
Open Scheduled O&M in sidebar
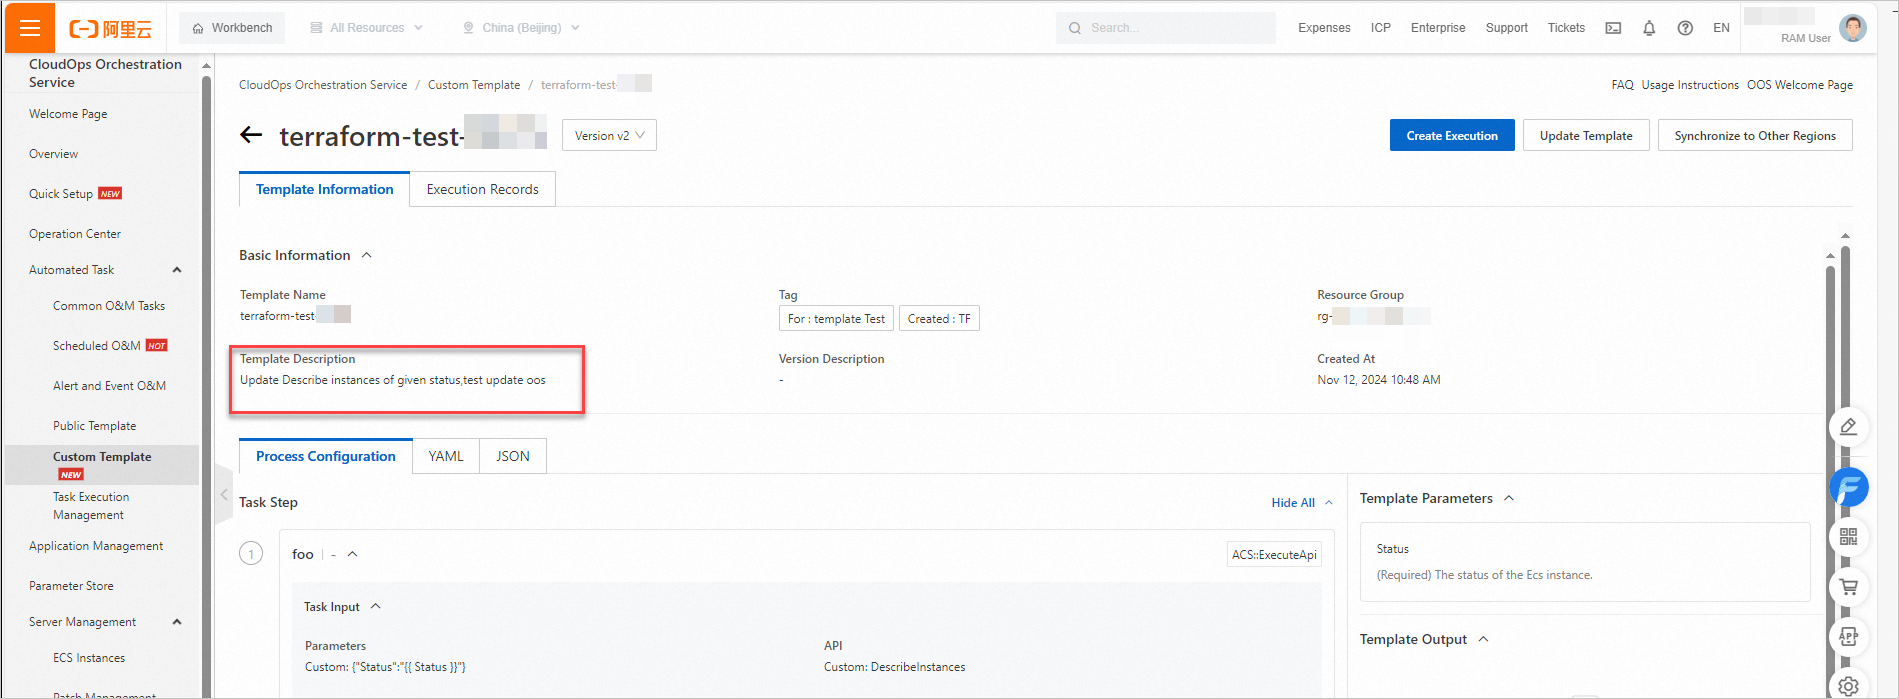click(x=96, y=346)
